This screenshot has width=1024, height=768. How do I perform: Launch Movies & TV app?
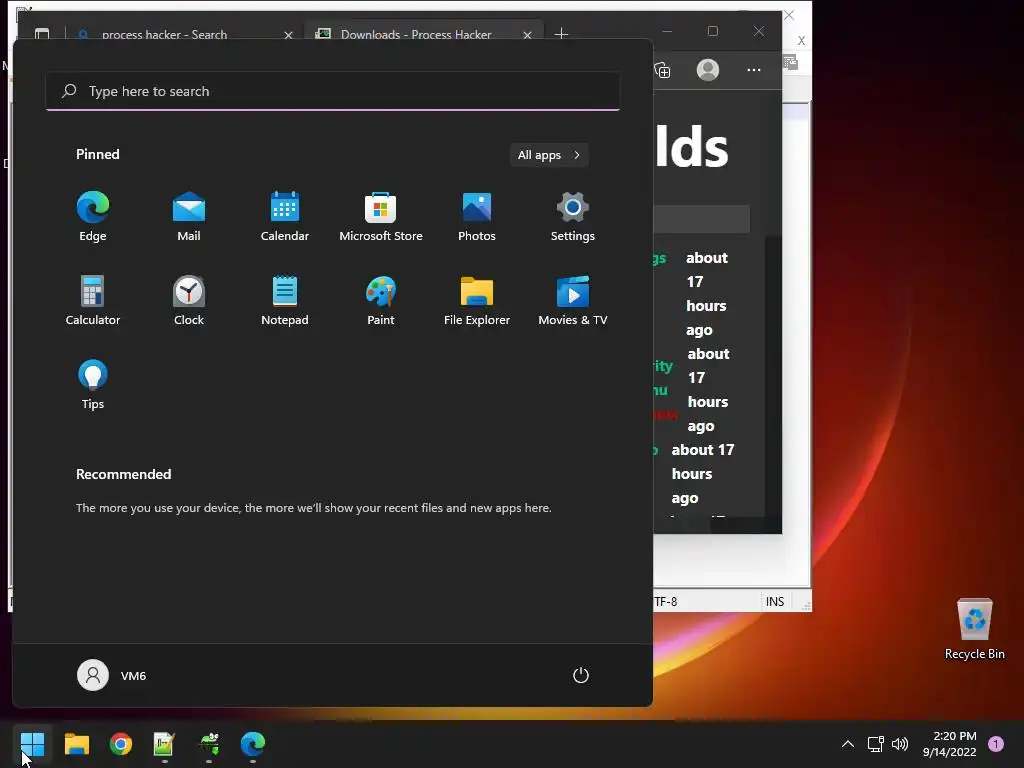[573, 300]
